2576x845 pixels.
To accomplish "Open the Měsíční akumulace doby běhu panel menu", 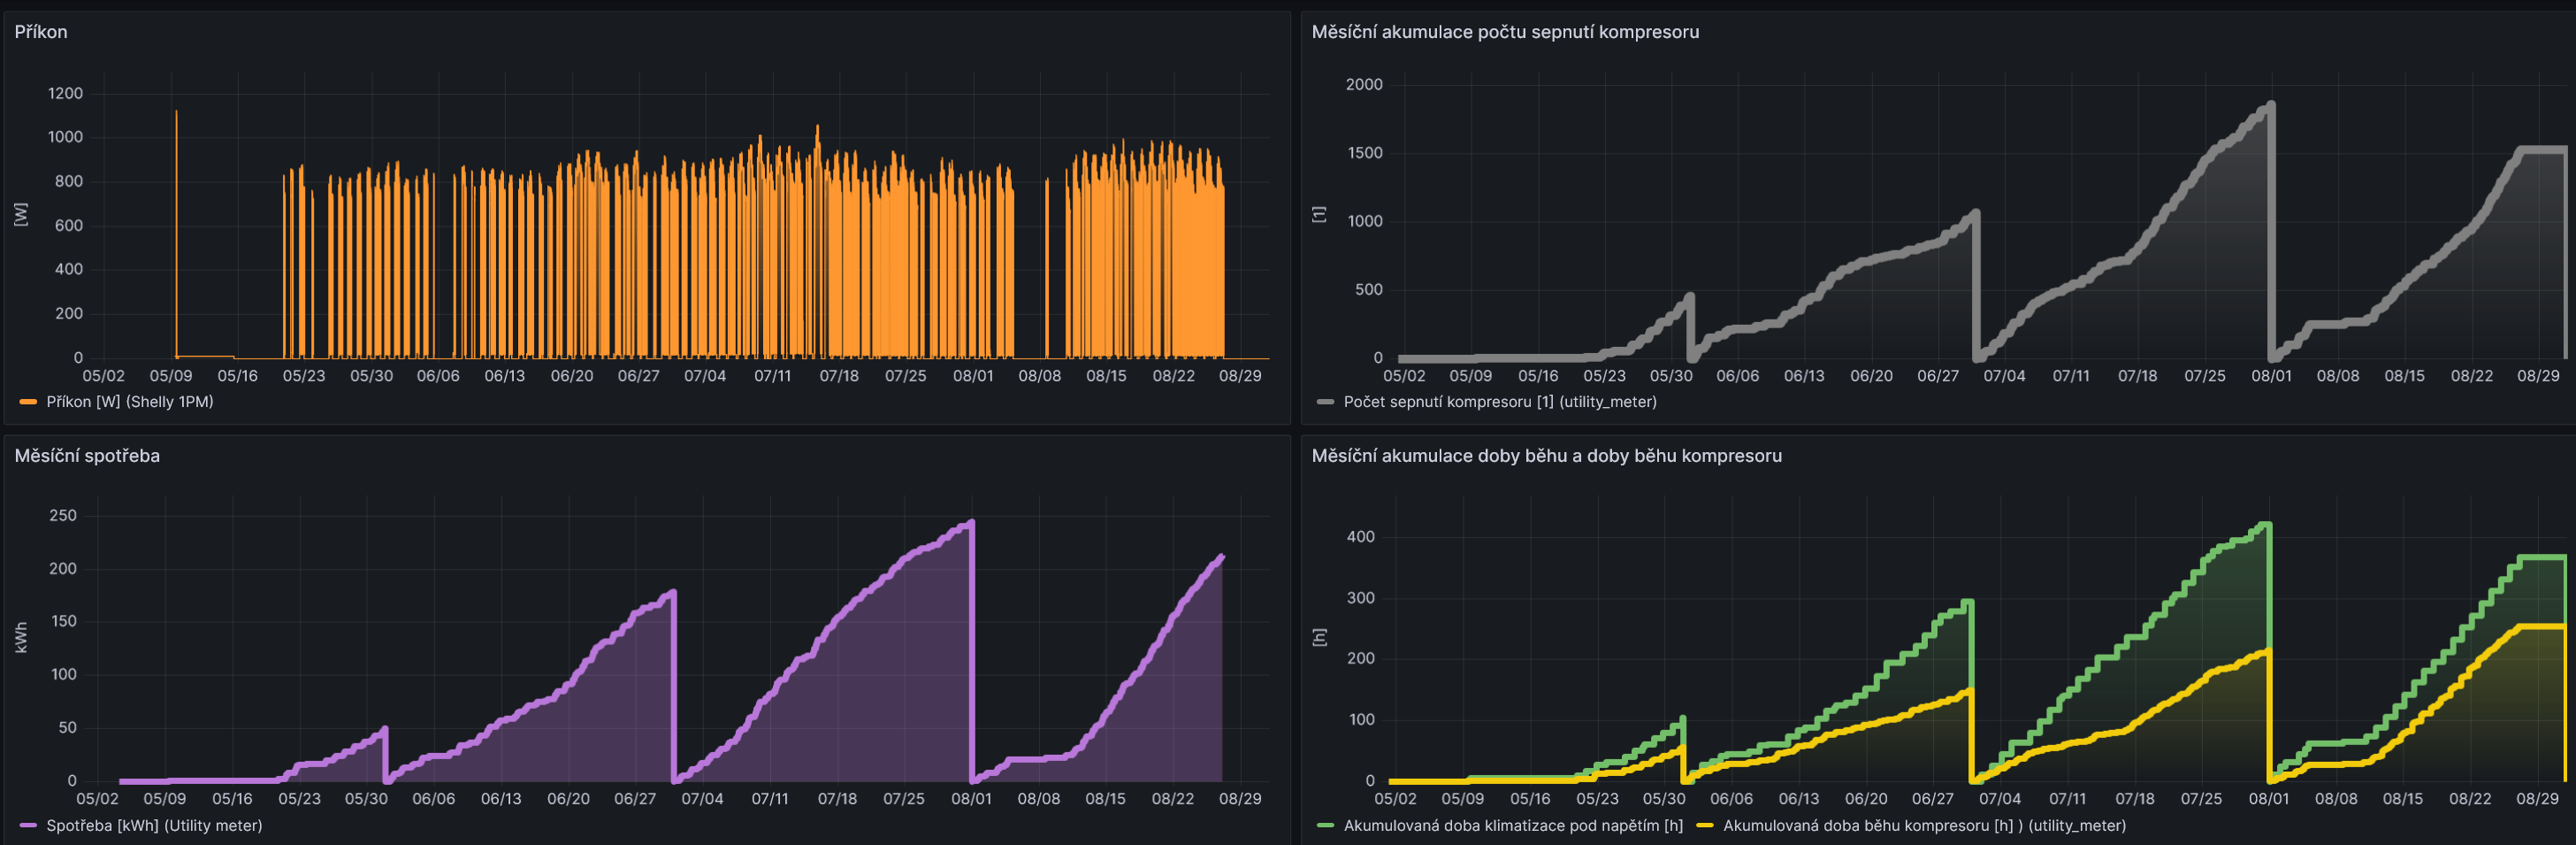I will [1545, 456].
